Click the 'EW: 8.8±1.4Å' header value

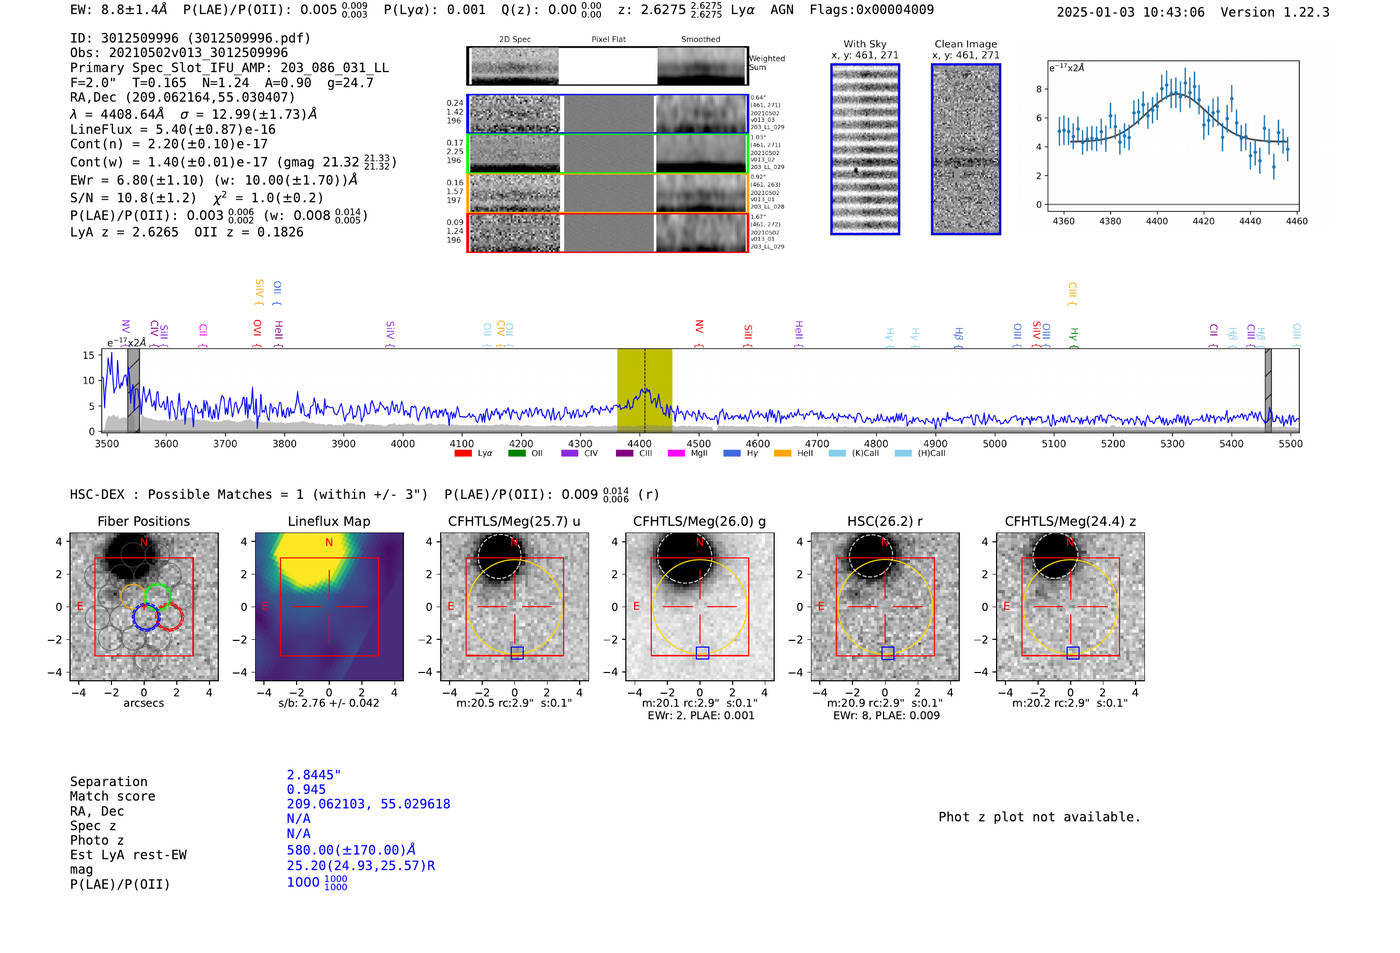coord(119,10)
